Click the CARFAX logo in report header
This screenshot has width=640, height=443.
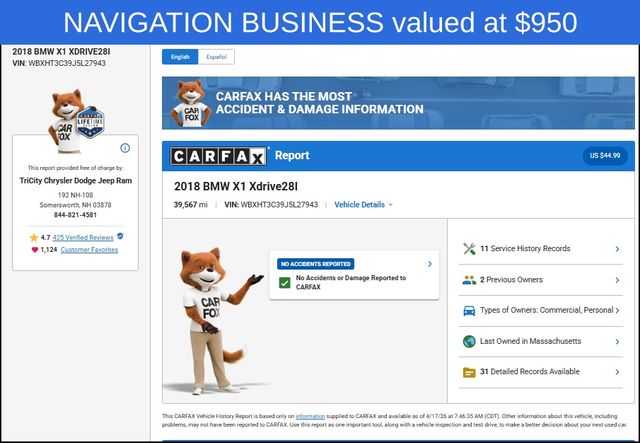click(x=219, y=156)
